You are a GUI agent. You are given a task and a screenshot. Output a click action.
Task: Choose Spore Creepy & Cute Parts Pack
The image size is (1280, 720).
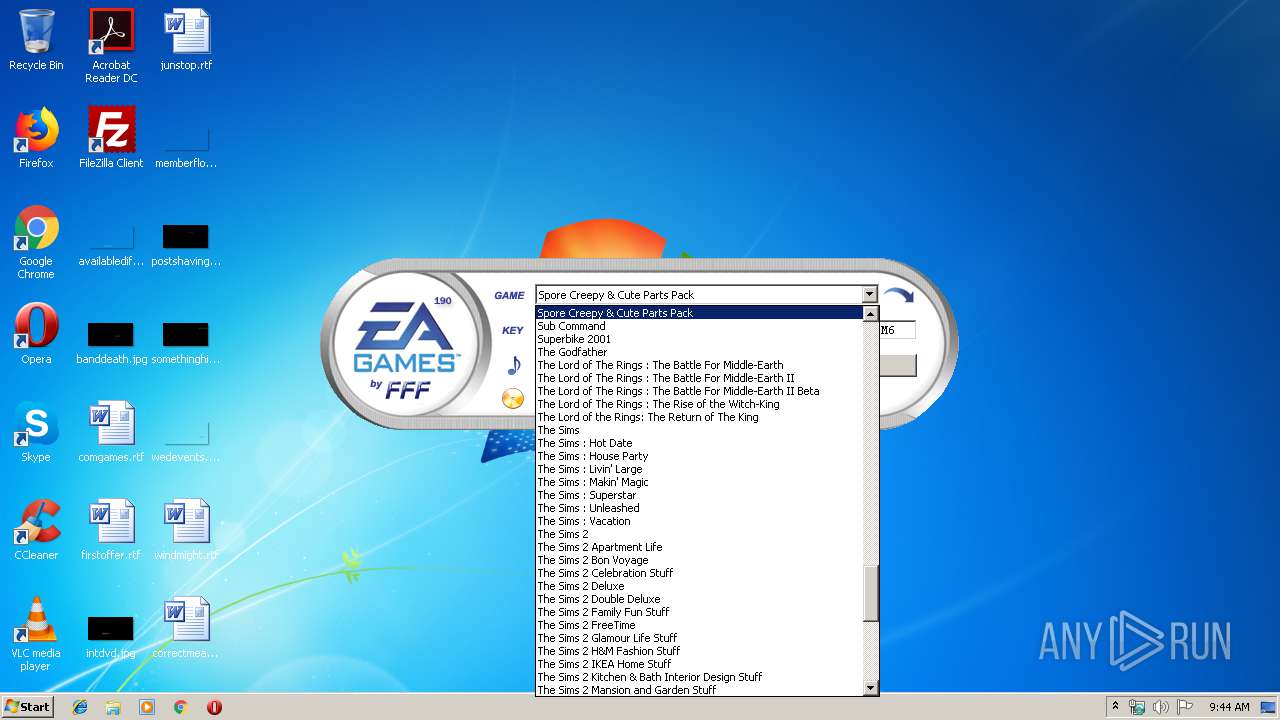(699, 313)
